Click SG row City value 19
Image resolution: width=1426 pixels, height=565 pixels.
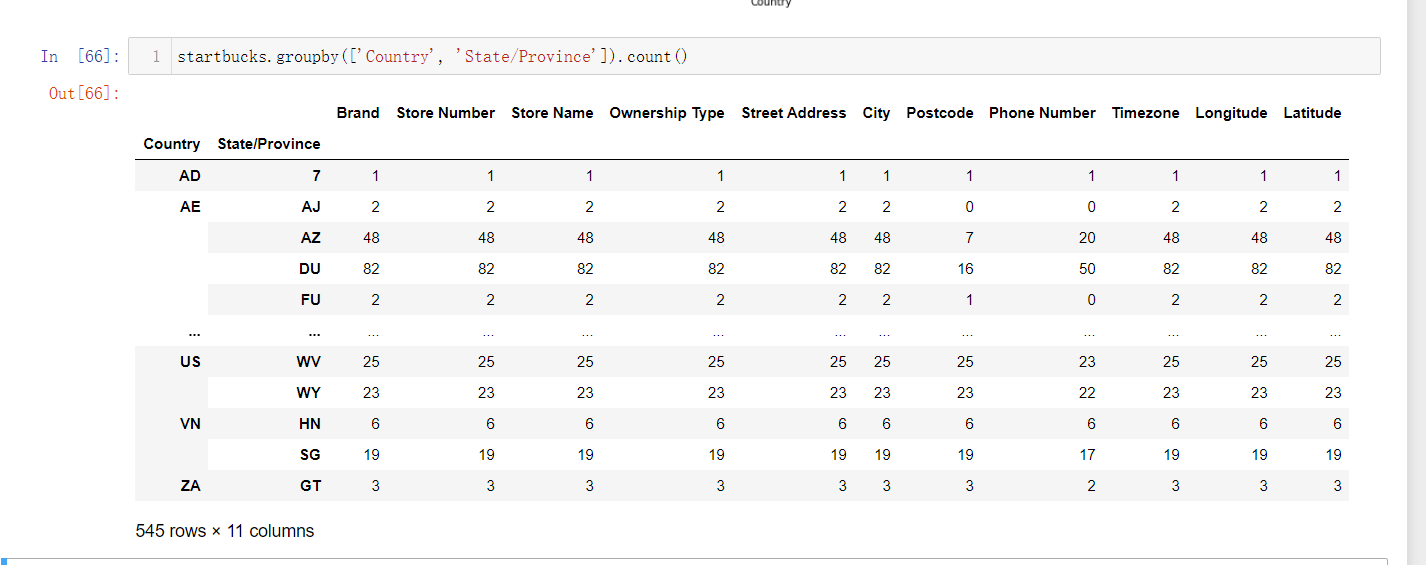point(881,455)
